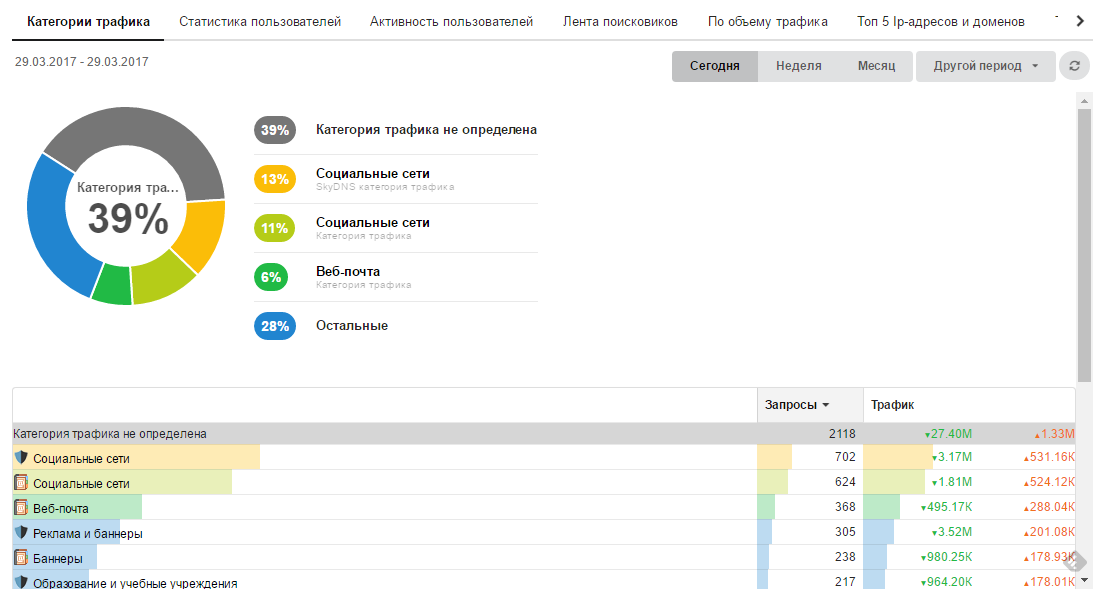Click the orange icon beside Баннеры

click(x=21, y=558)
